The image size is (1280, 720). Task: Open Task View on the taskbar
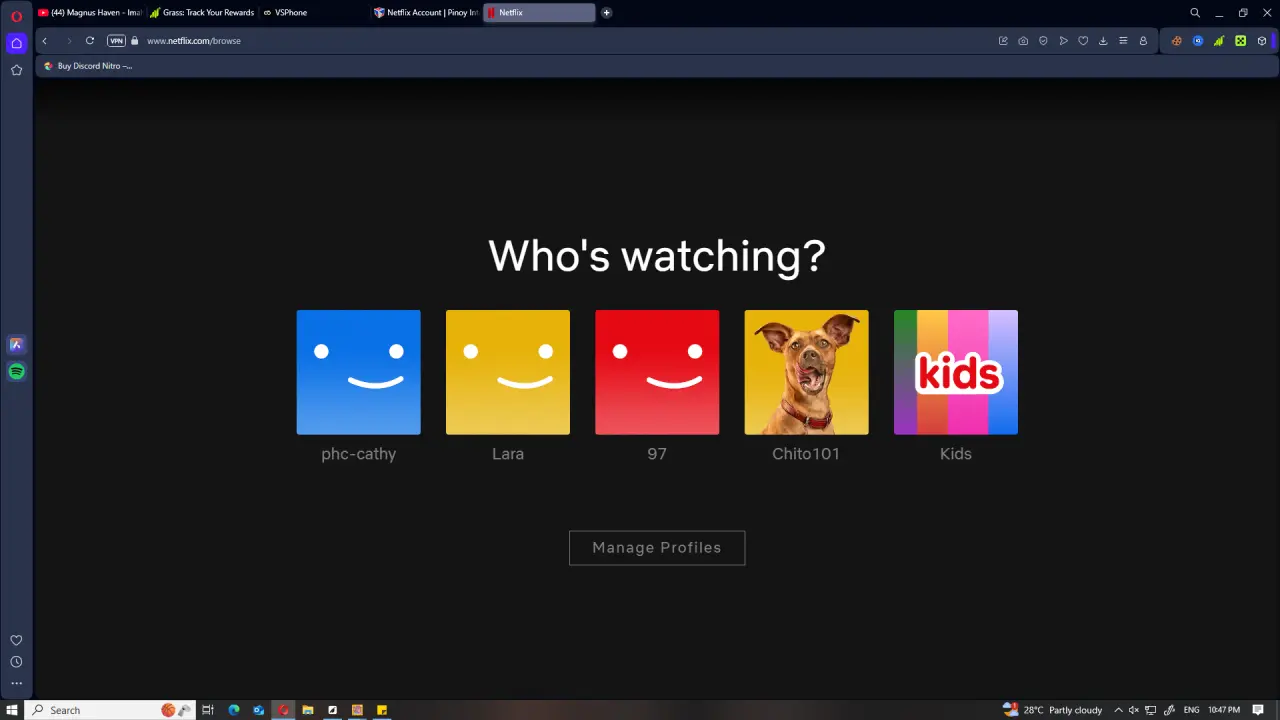point(208,710)
